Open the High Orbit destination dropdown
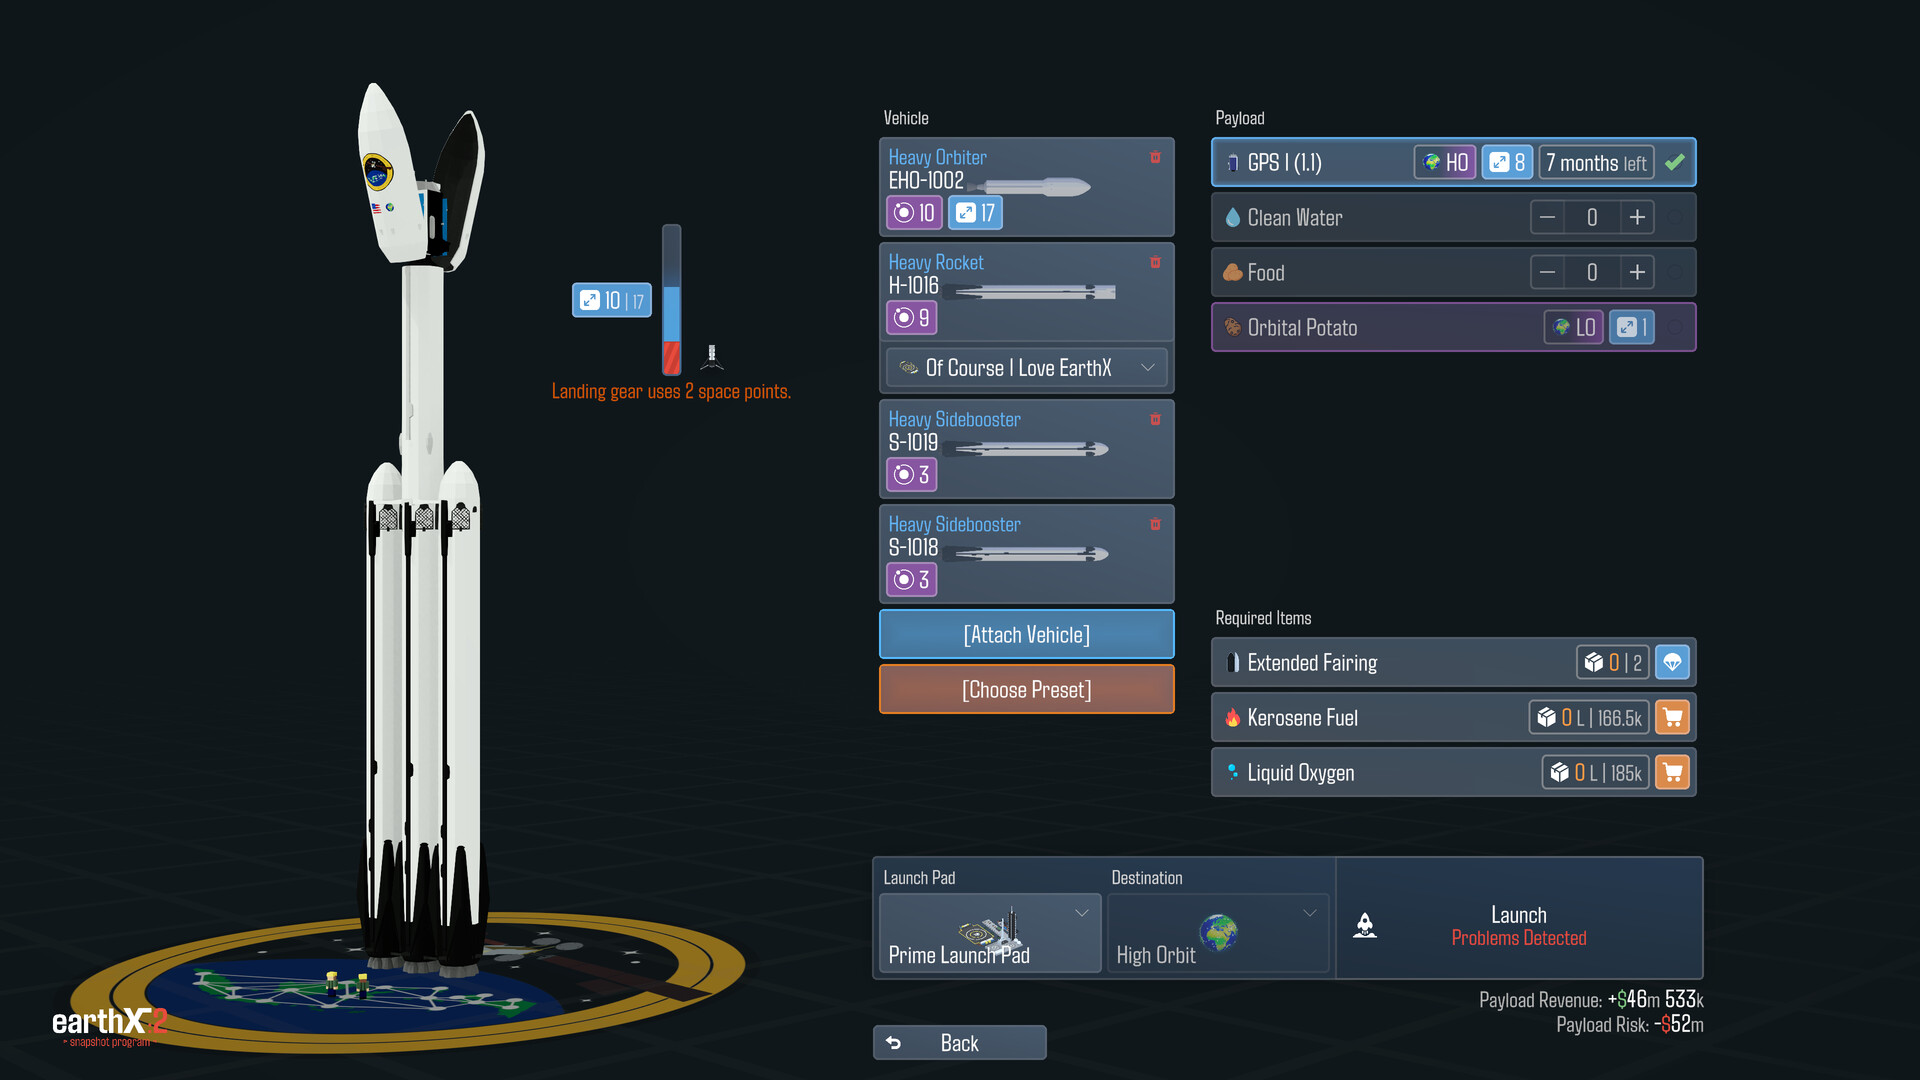Viewport: 1920px width, 1080px height. pyautogui.click(x=1218, y=933)
